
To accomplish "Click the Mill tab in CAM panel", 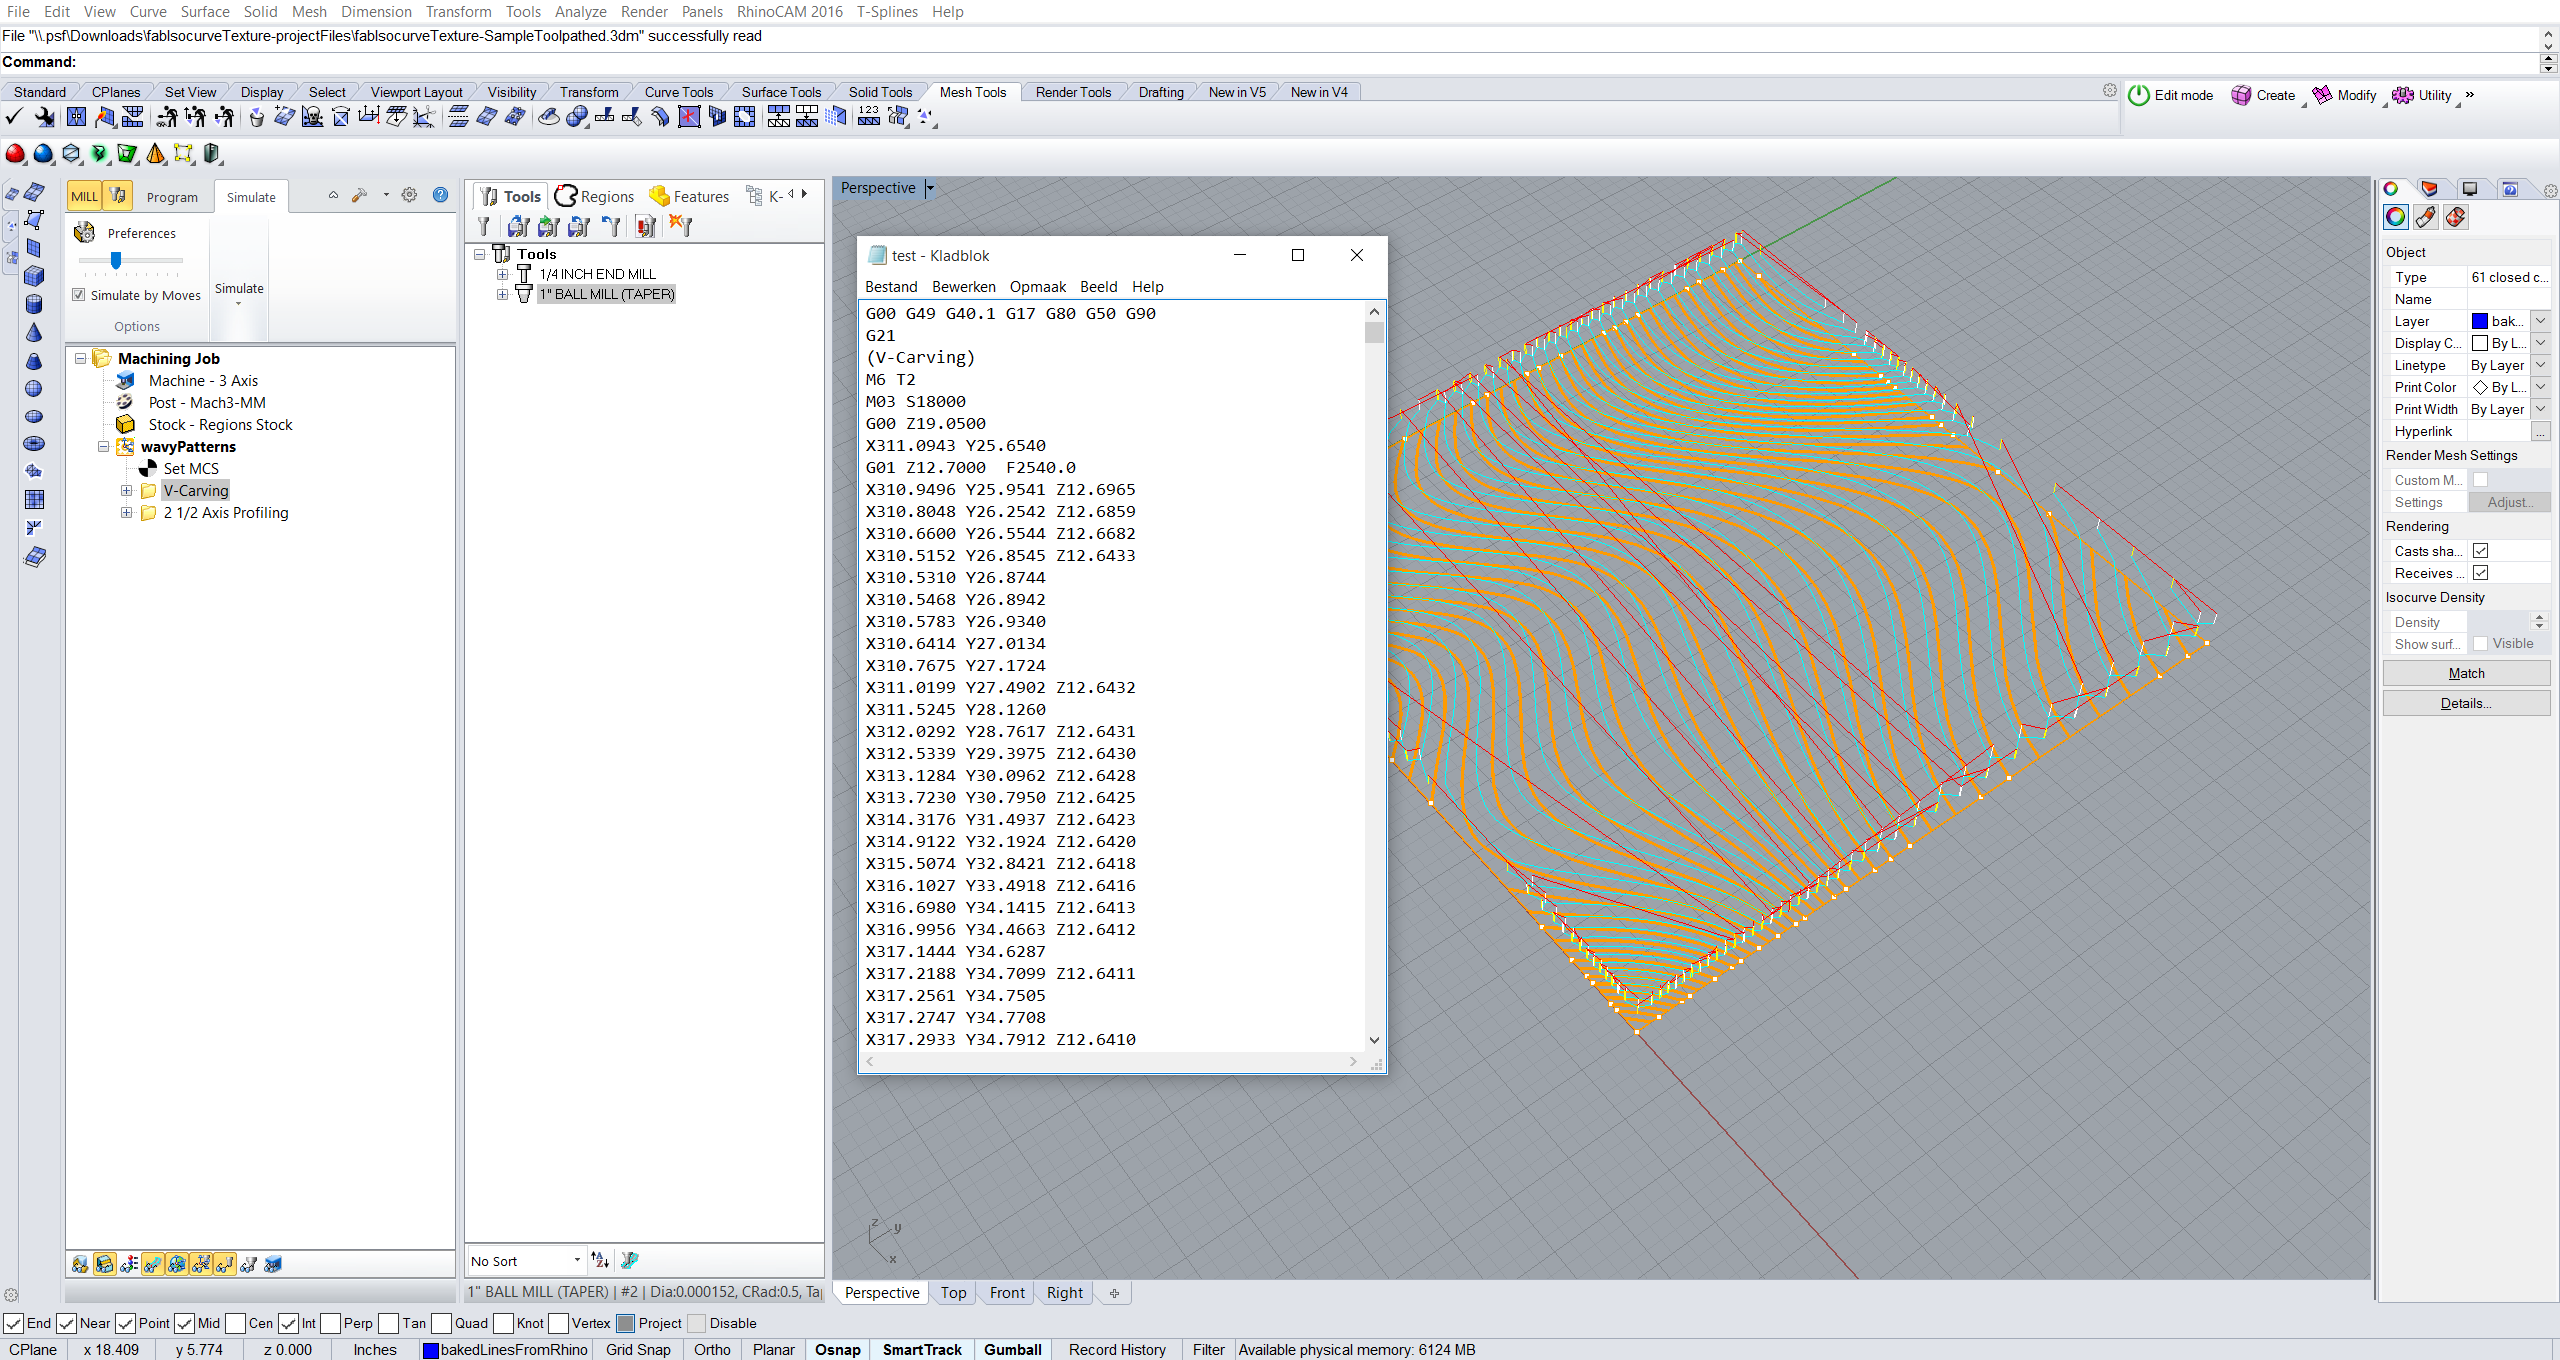I will [85, 195].
